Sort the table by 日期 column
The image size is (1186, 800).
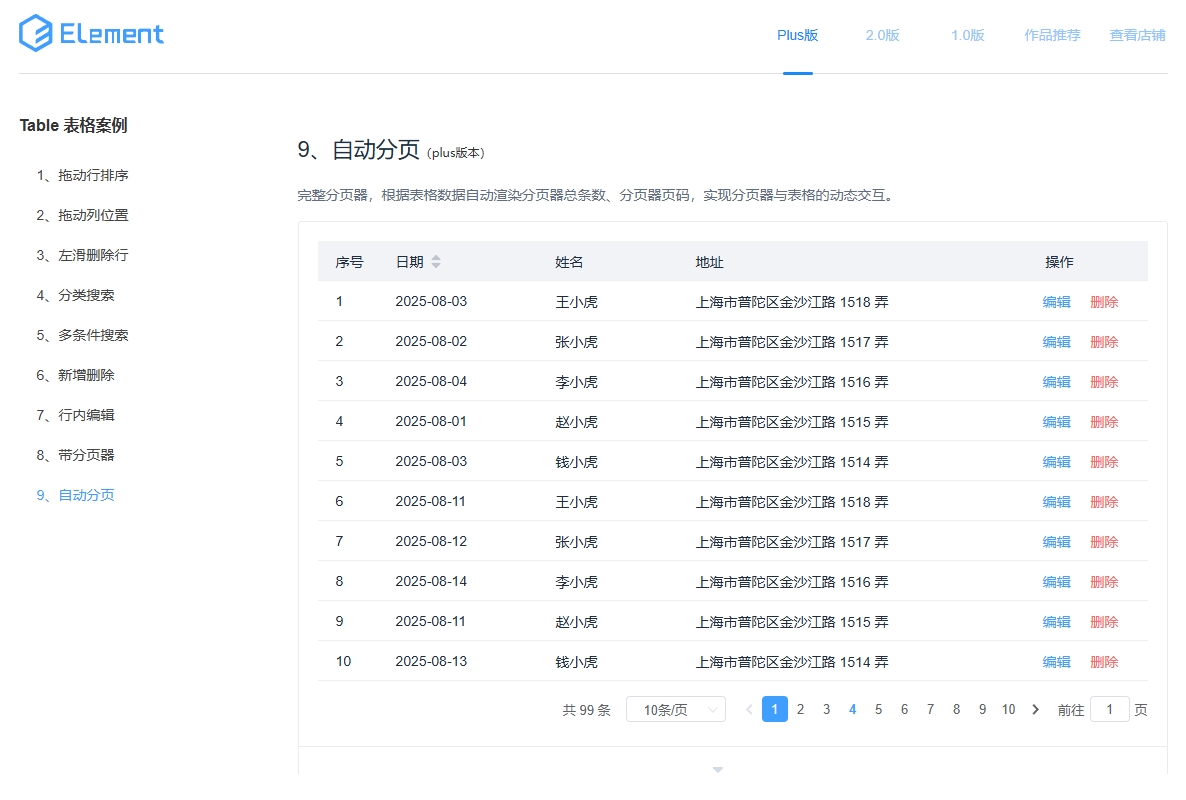435,262
